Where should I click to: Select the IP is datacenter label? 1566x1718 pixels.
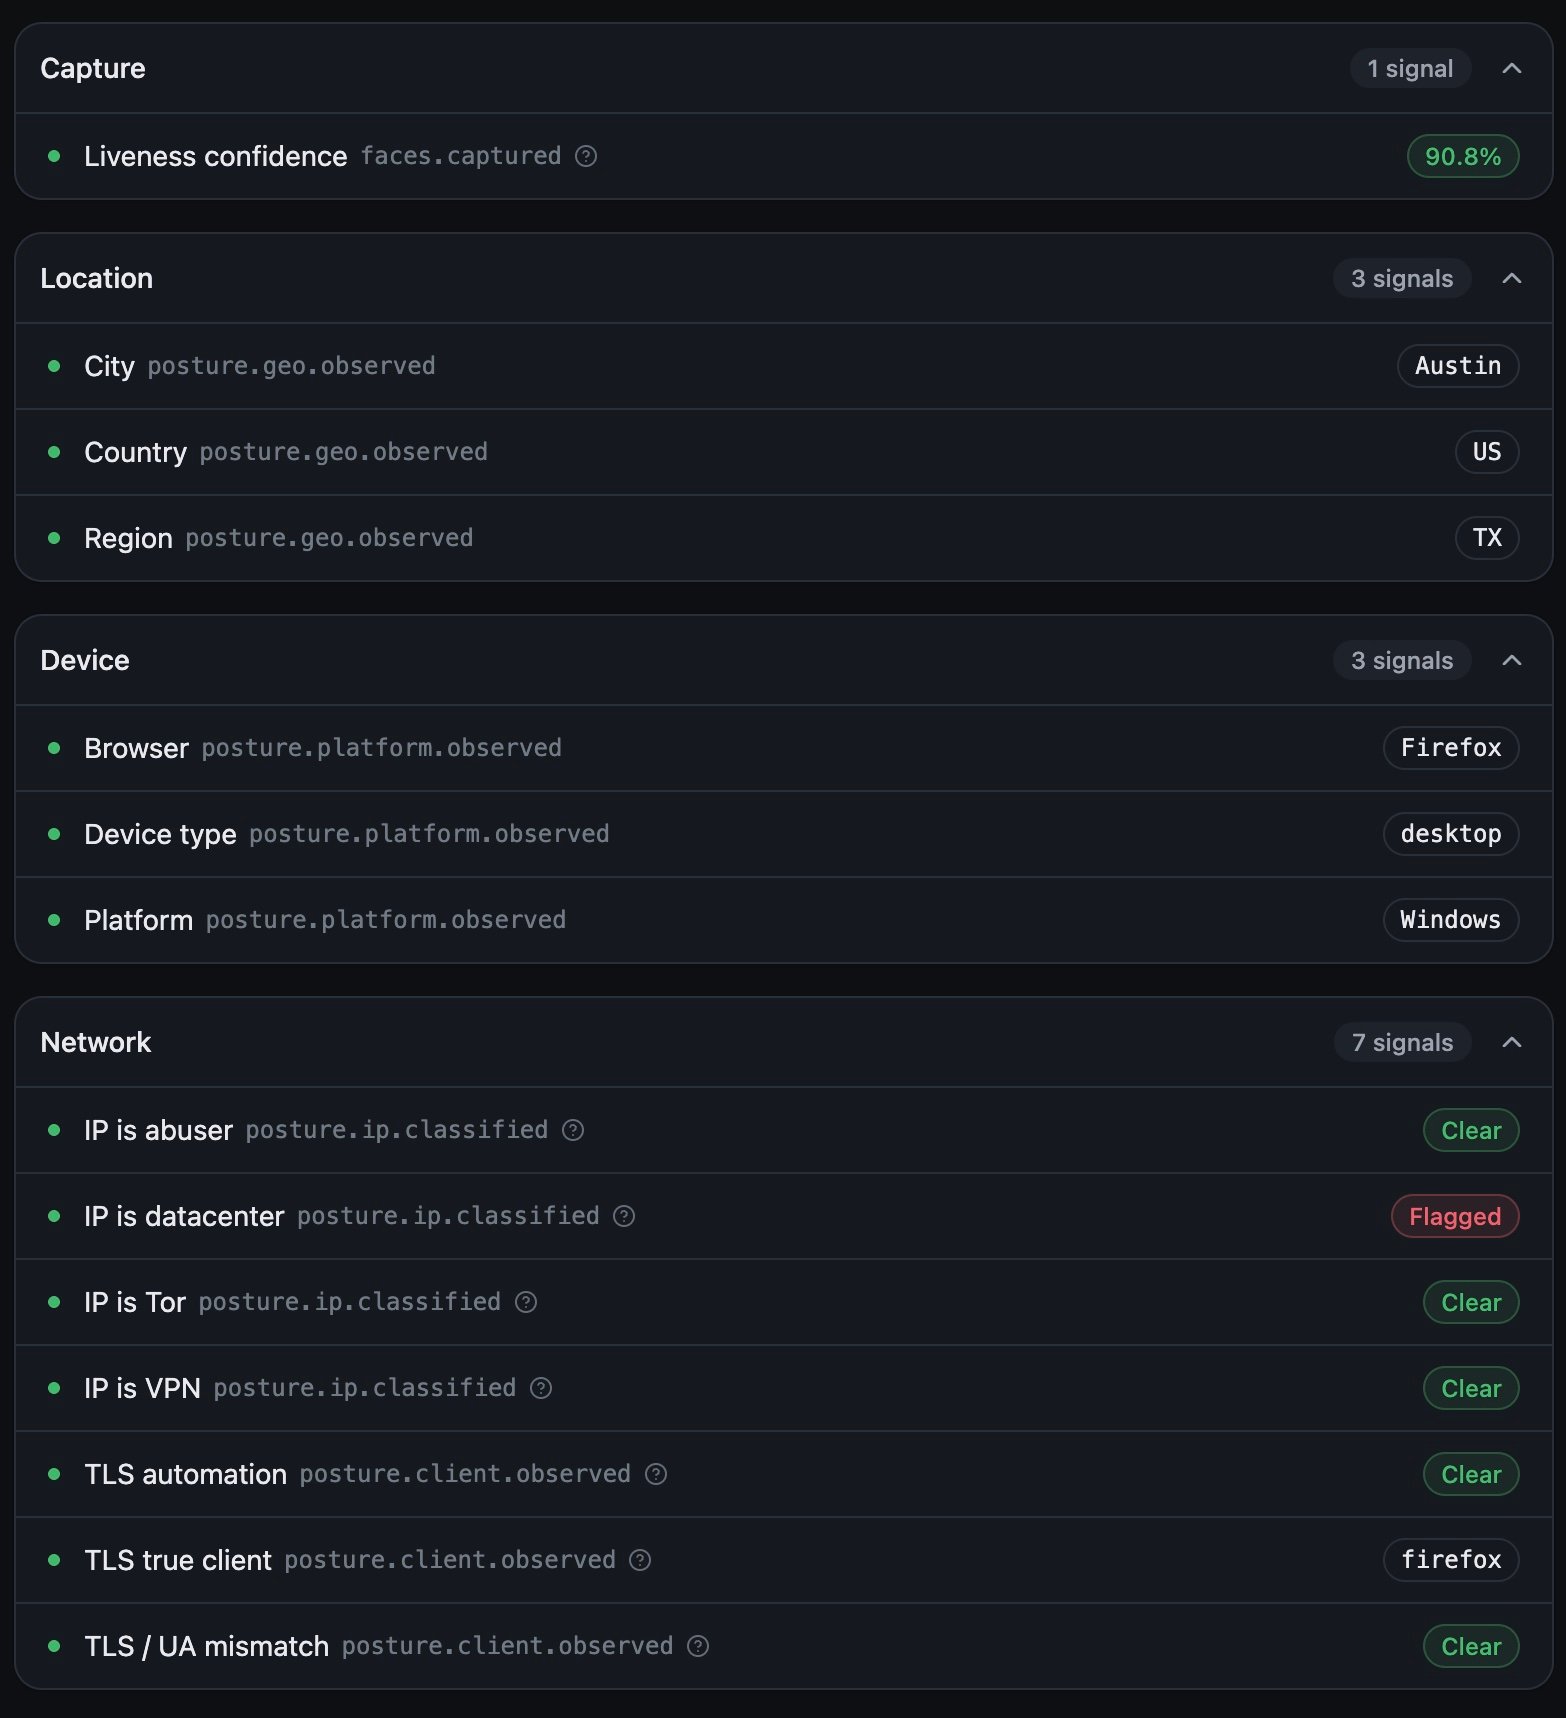pos(184,1216)
